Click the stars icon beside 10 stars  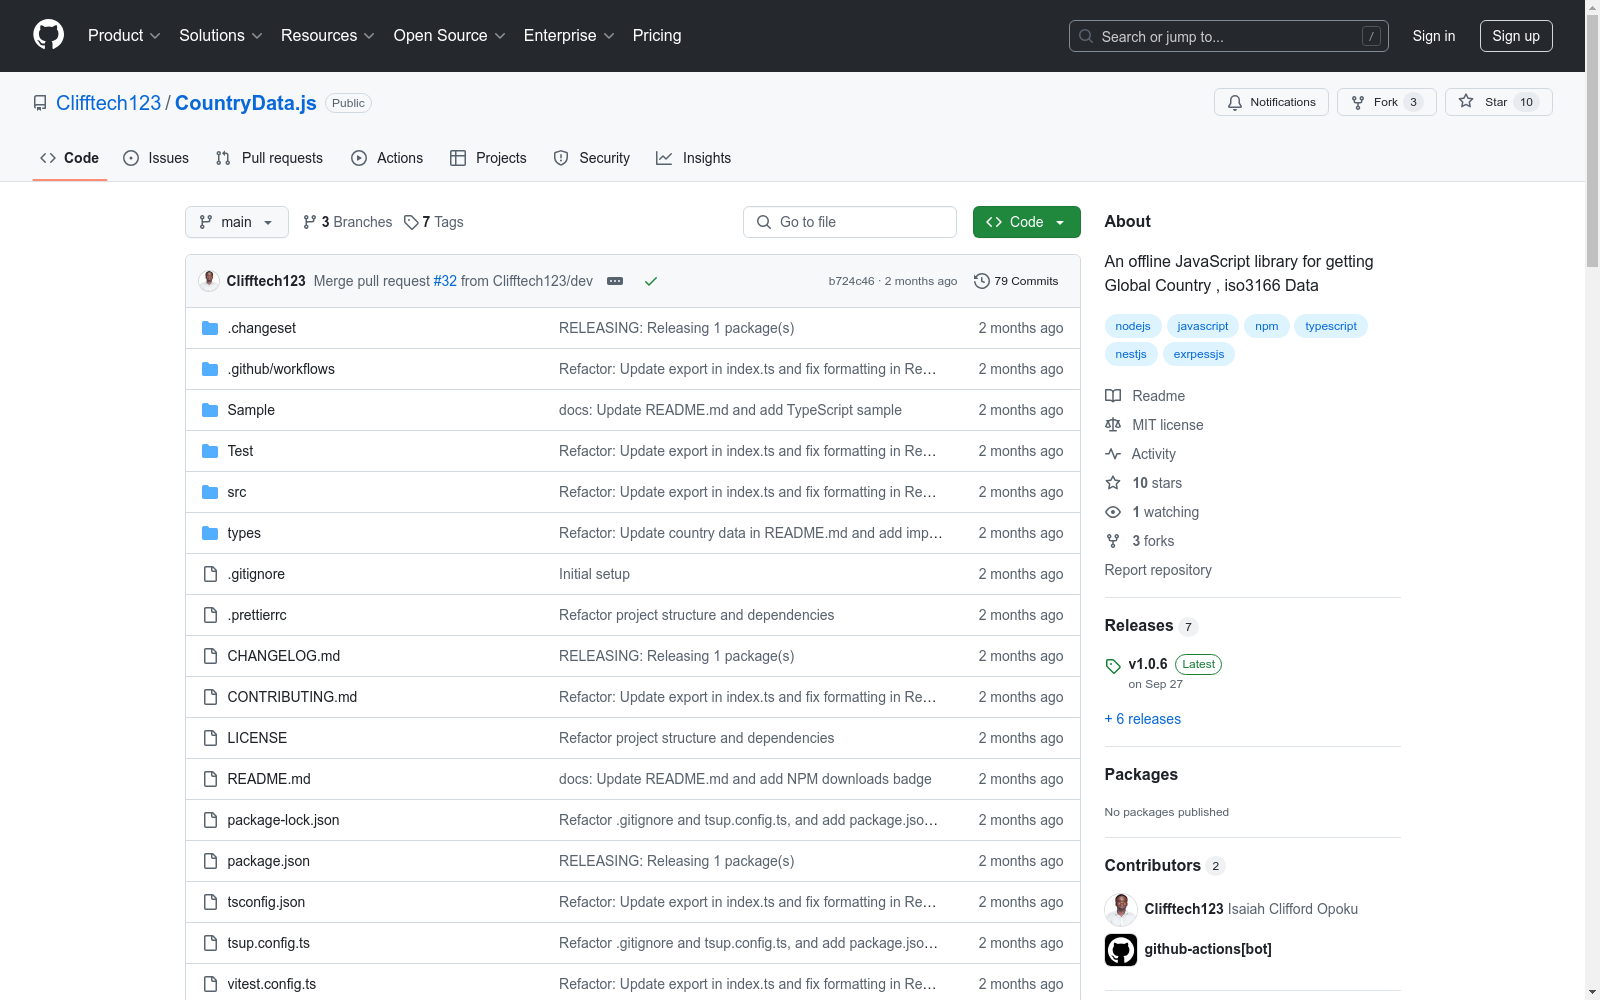coord(1113,483)
